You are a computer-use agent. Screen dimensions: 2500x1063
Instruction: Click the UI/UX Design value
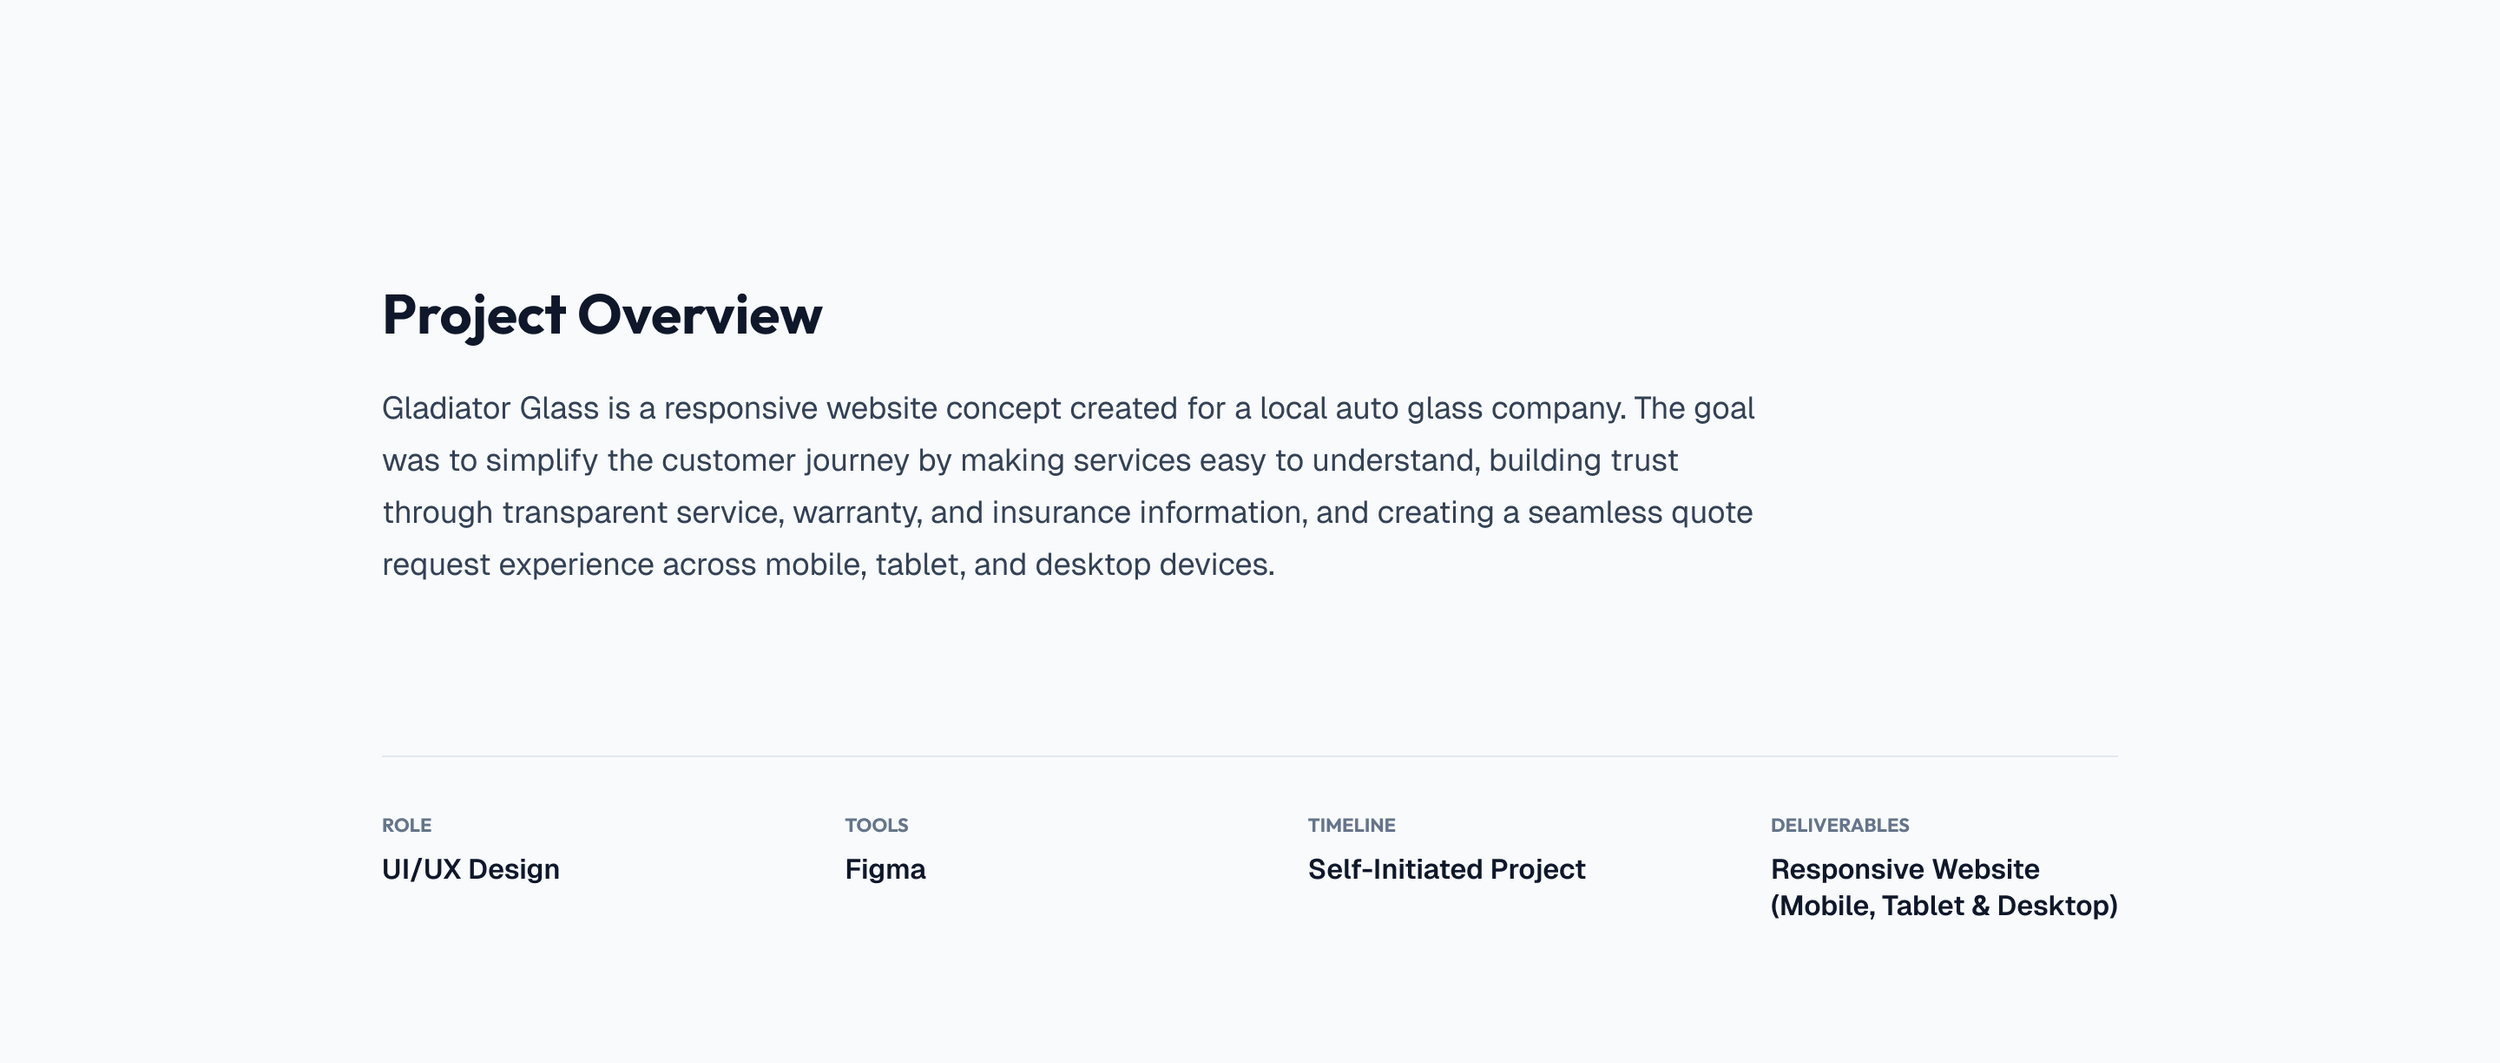point(470,869)
